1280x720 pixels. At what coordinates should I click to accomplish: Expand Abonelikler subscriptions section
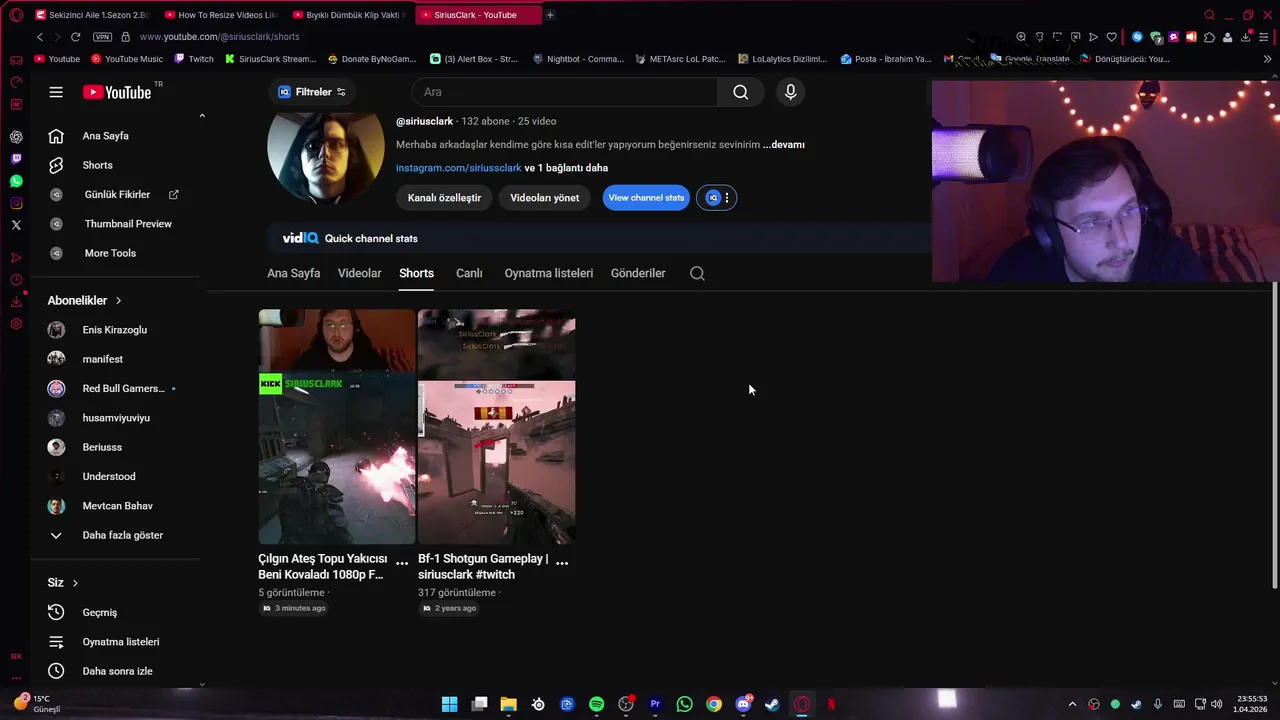click(85, 300)
